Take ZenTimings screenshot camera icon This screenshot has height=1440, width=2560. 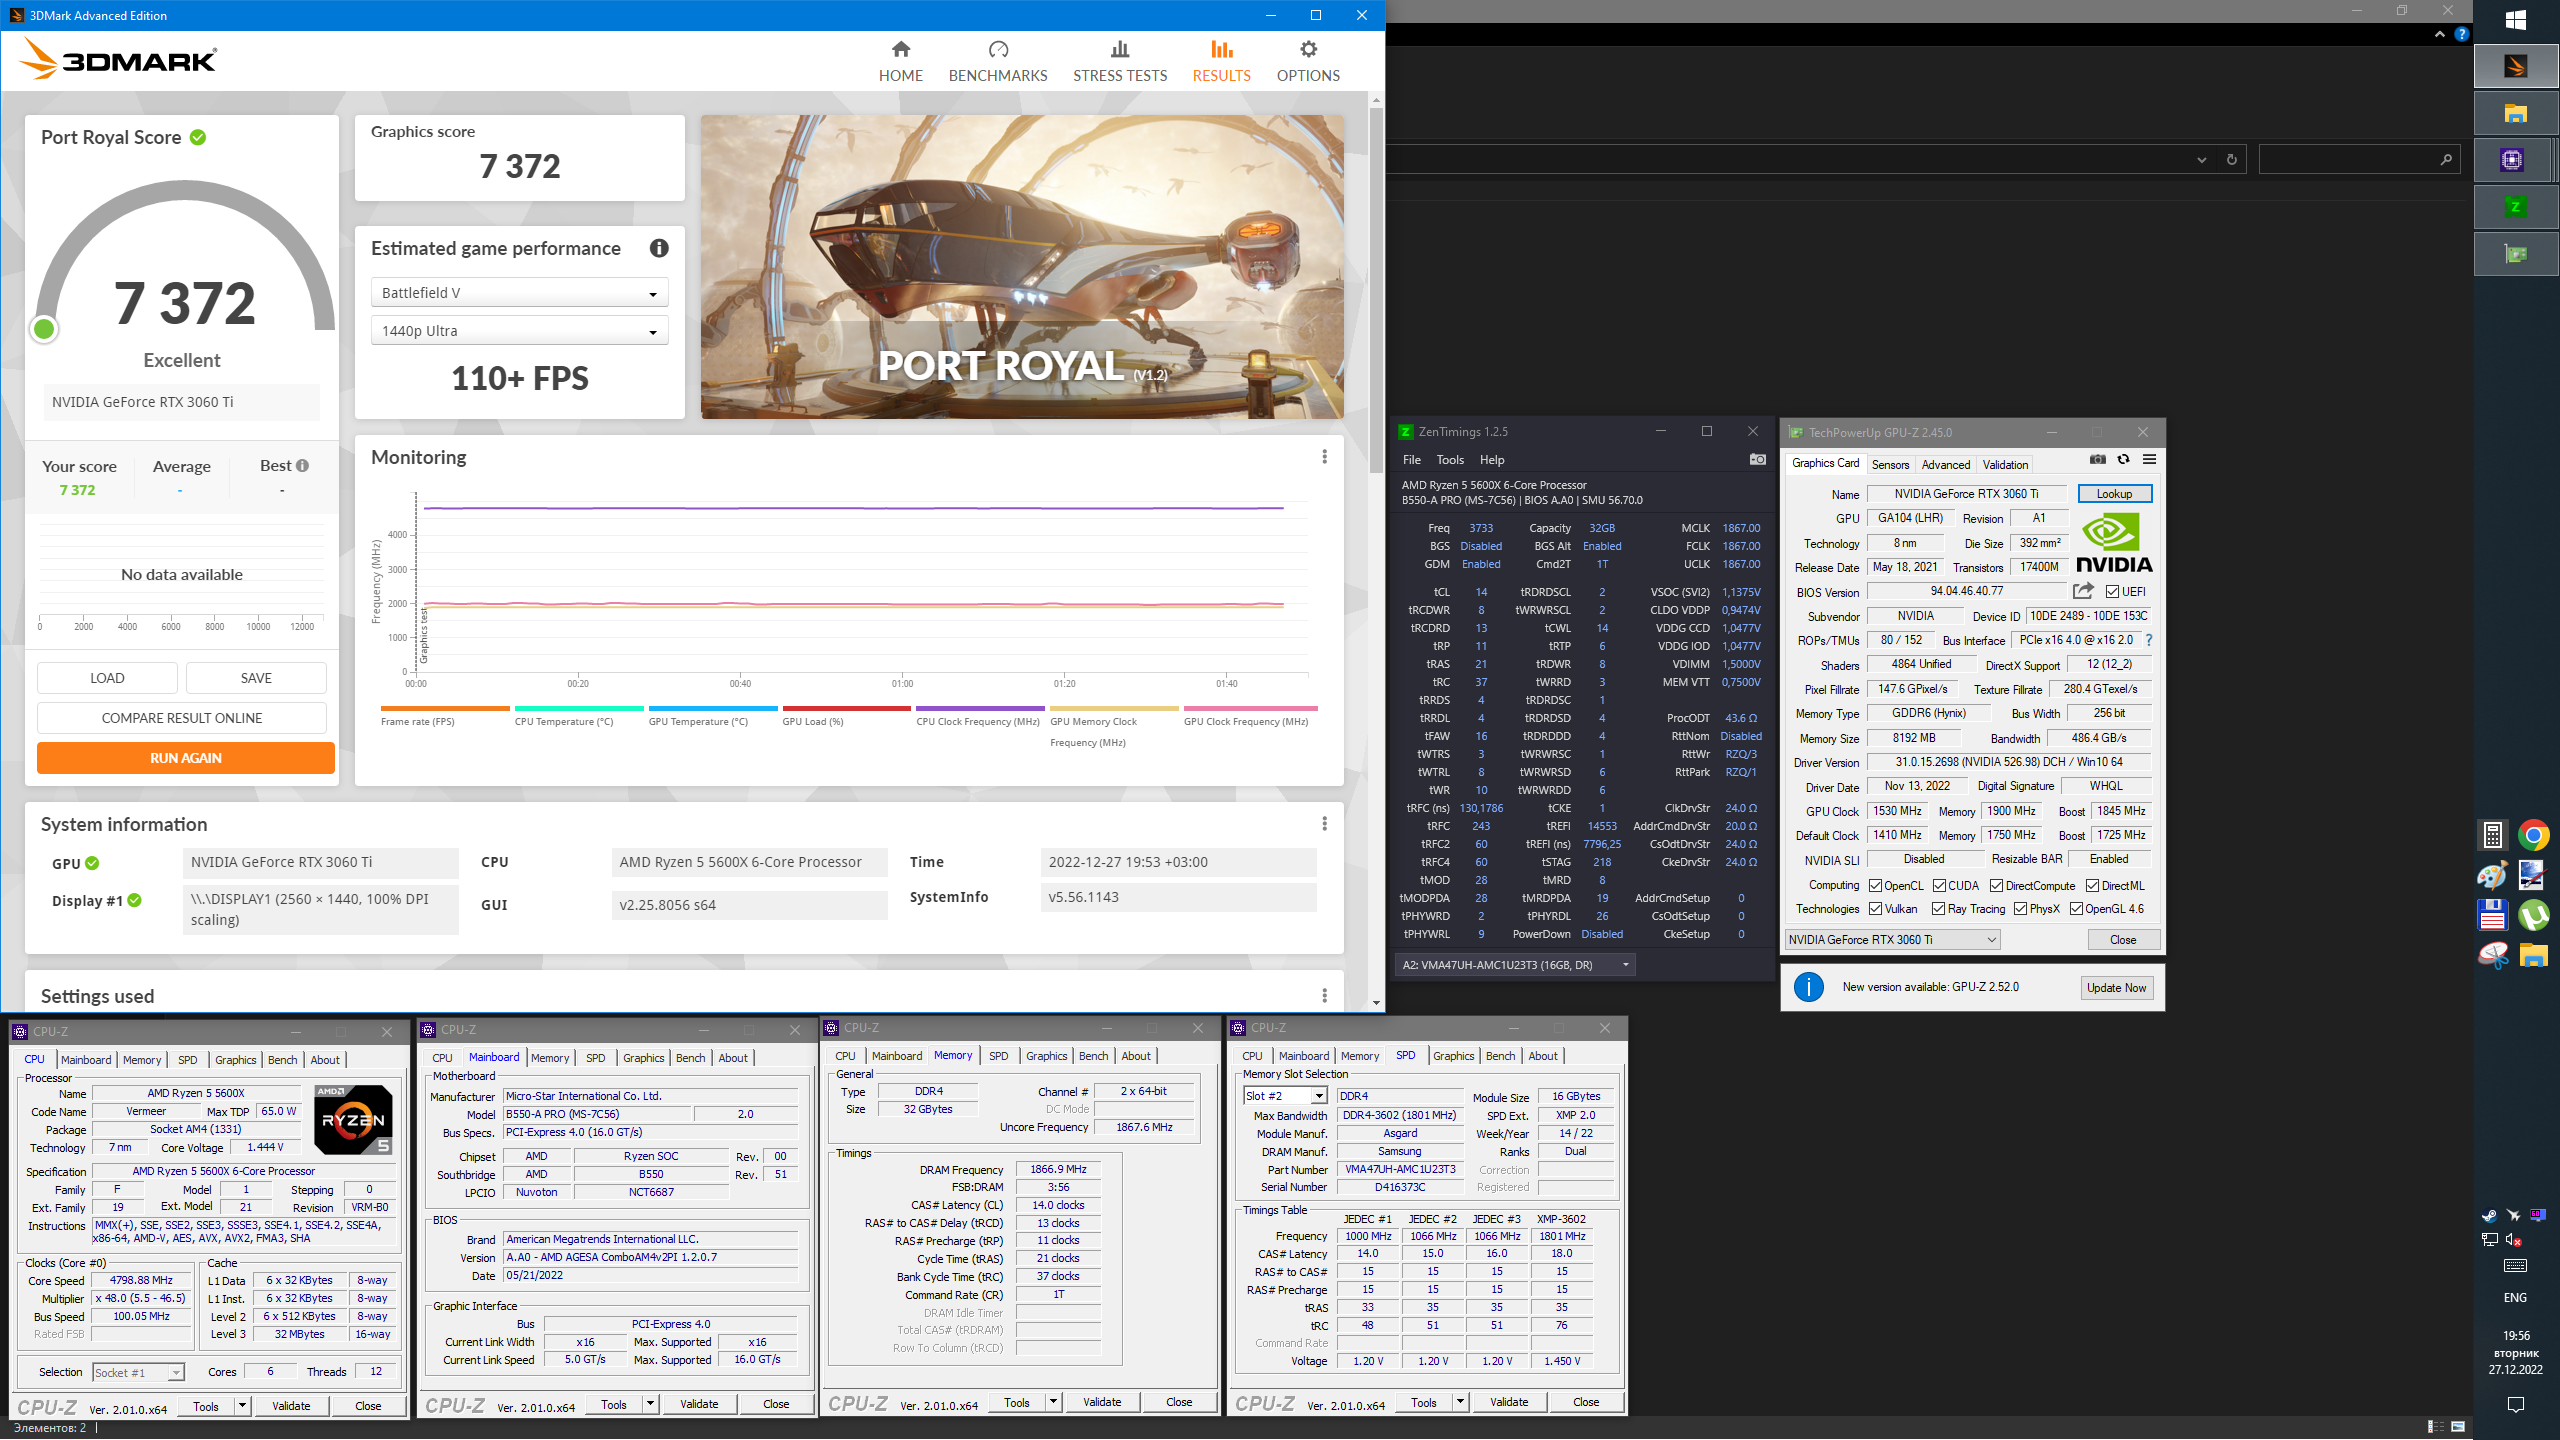tap(1757, 460)
